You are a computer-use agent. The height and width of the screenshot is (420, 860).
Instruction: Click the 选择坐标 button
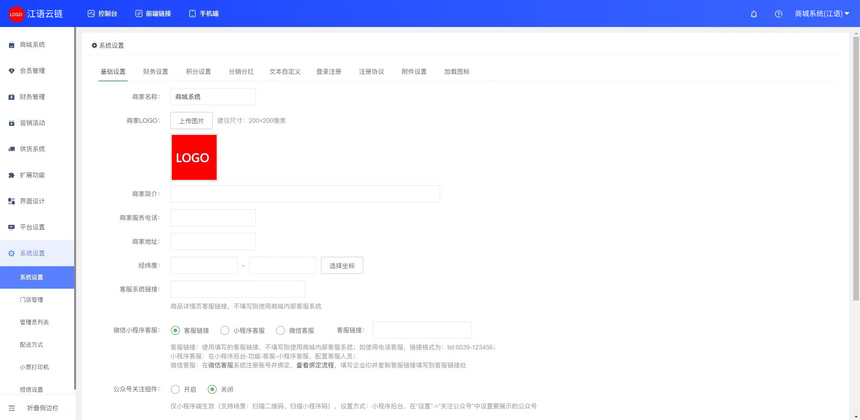click(342, 266)
